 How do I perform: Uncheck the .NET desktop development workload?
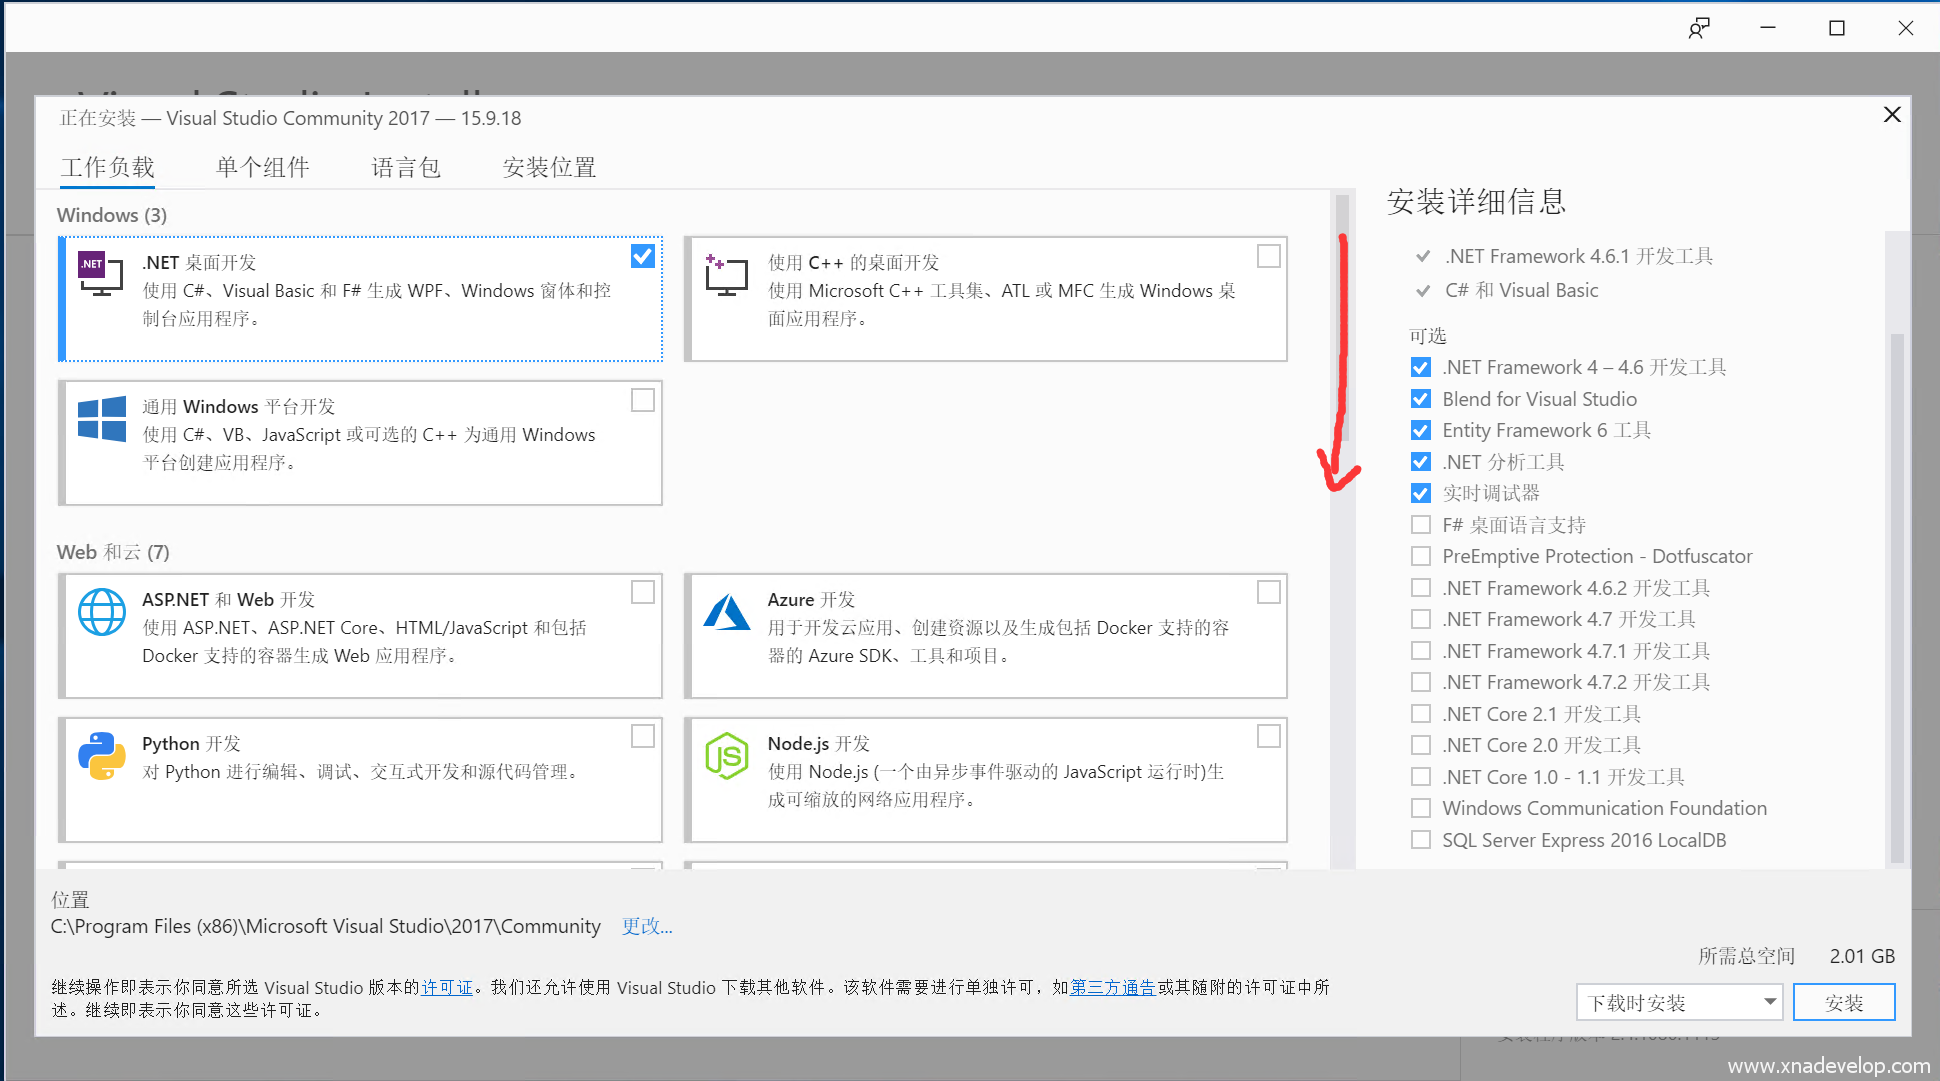[643, 256]
